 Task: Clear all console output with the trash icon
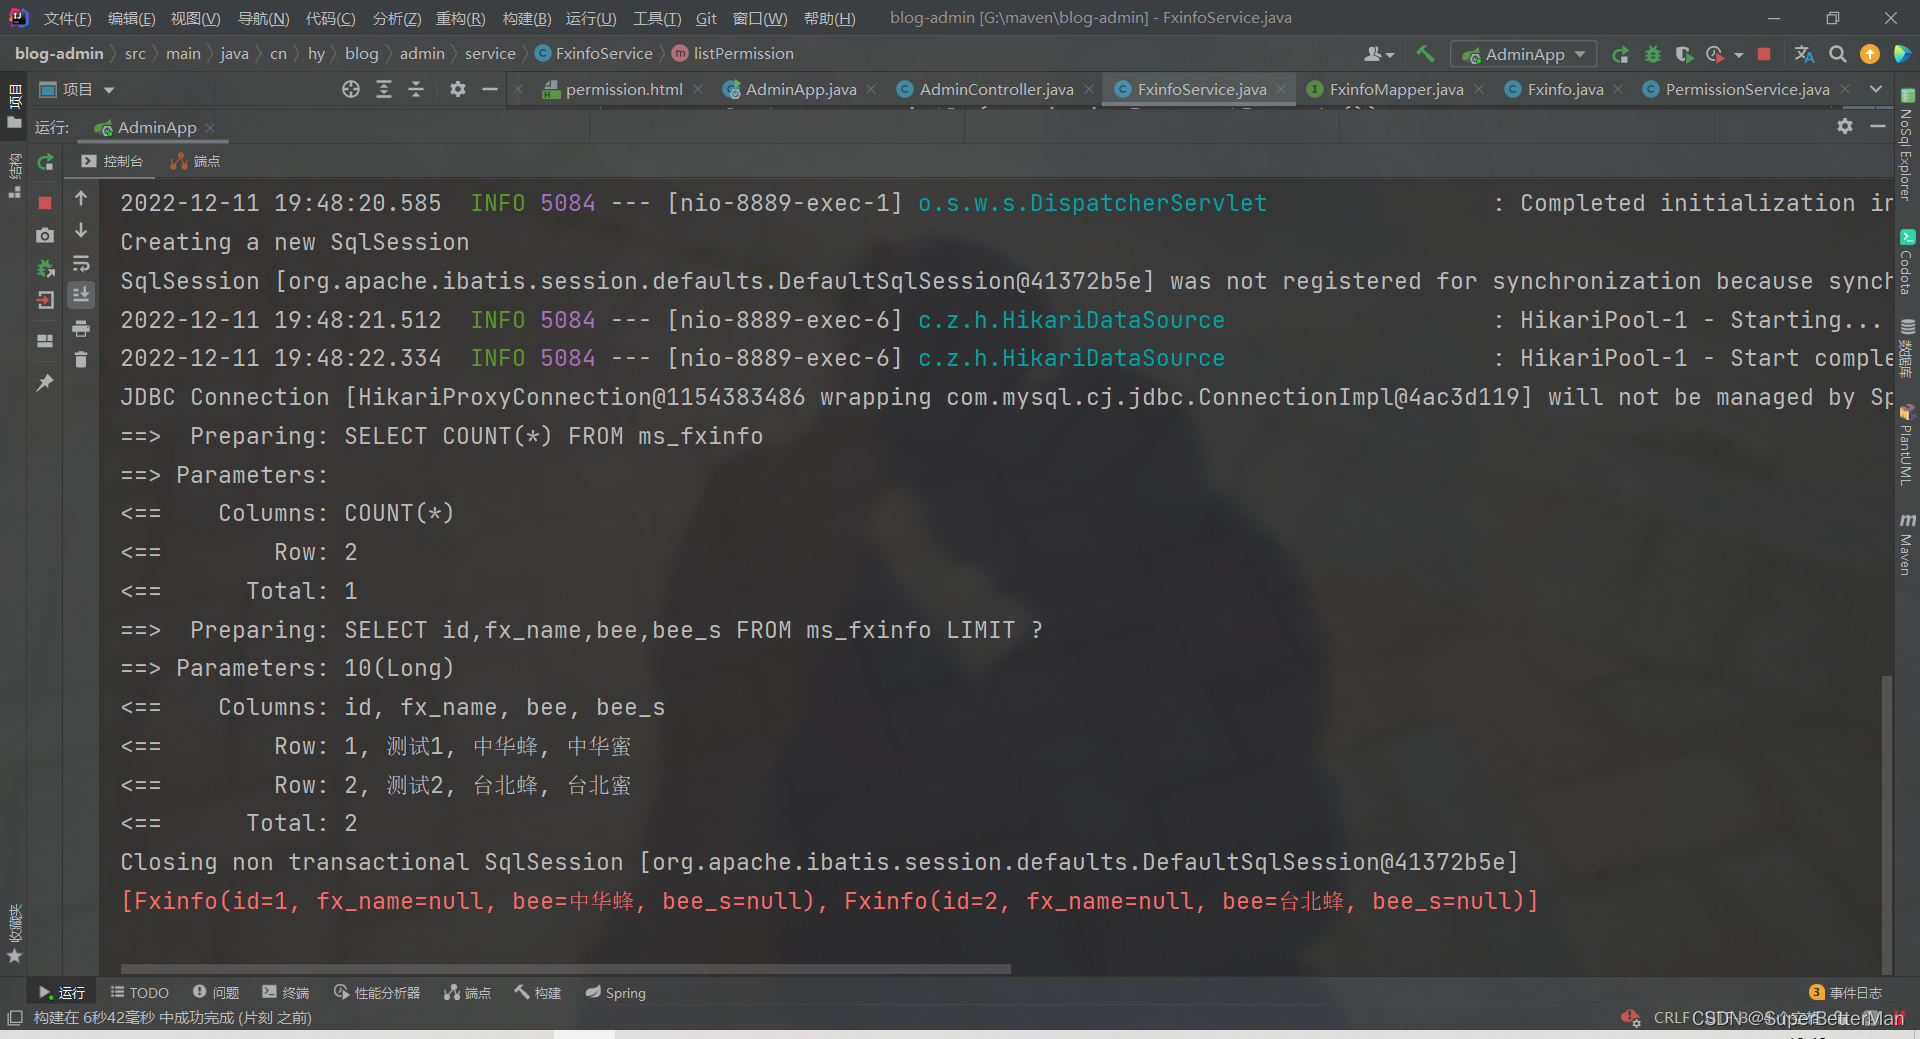81,359
